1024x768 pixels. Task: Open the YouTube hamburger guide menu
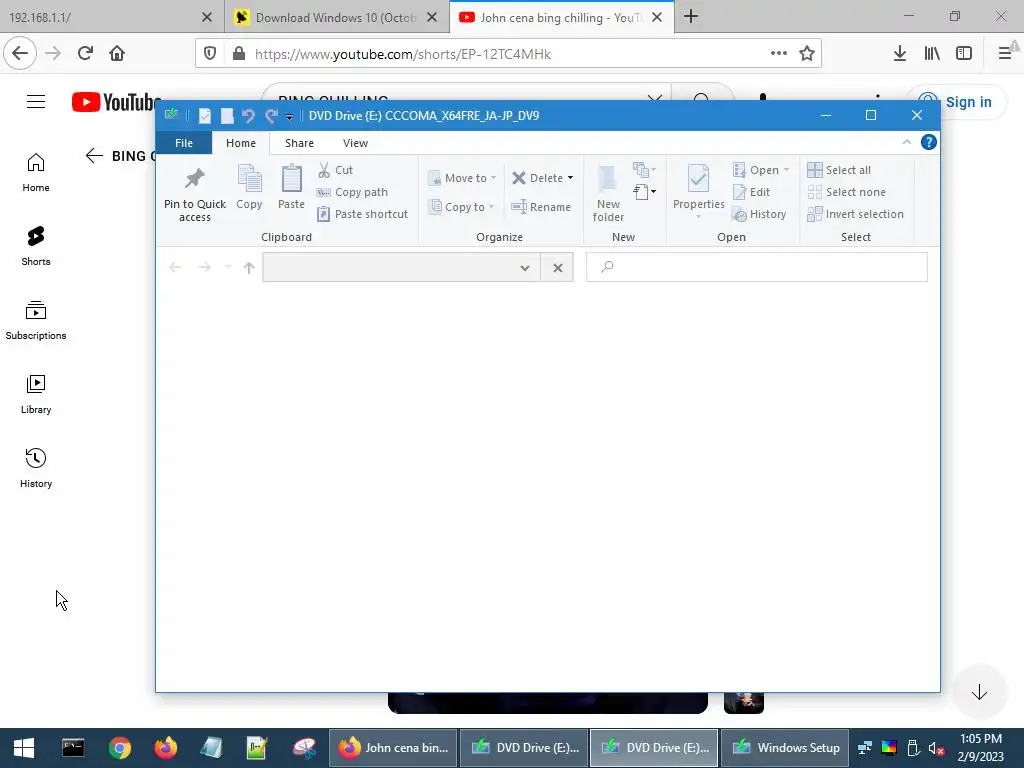tap(36, 102)
